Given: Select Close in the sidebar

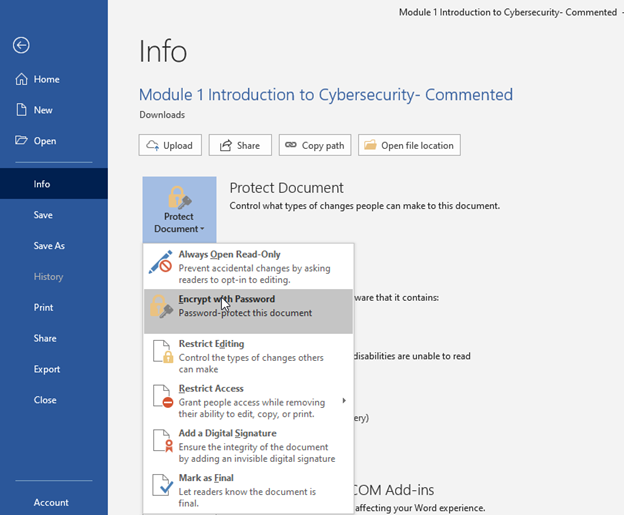Looking at the screenshot, I should pyautogui.click(x=54, y=400).
